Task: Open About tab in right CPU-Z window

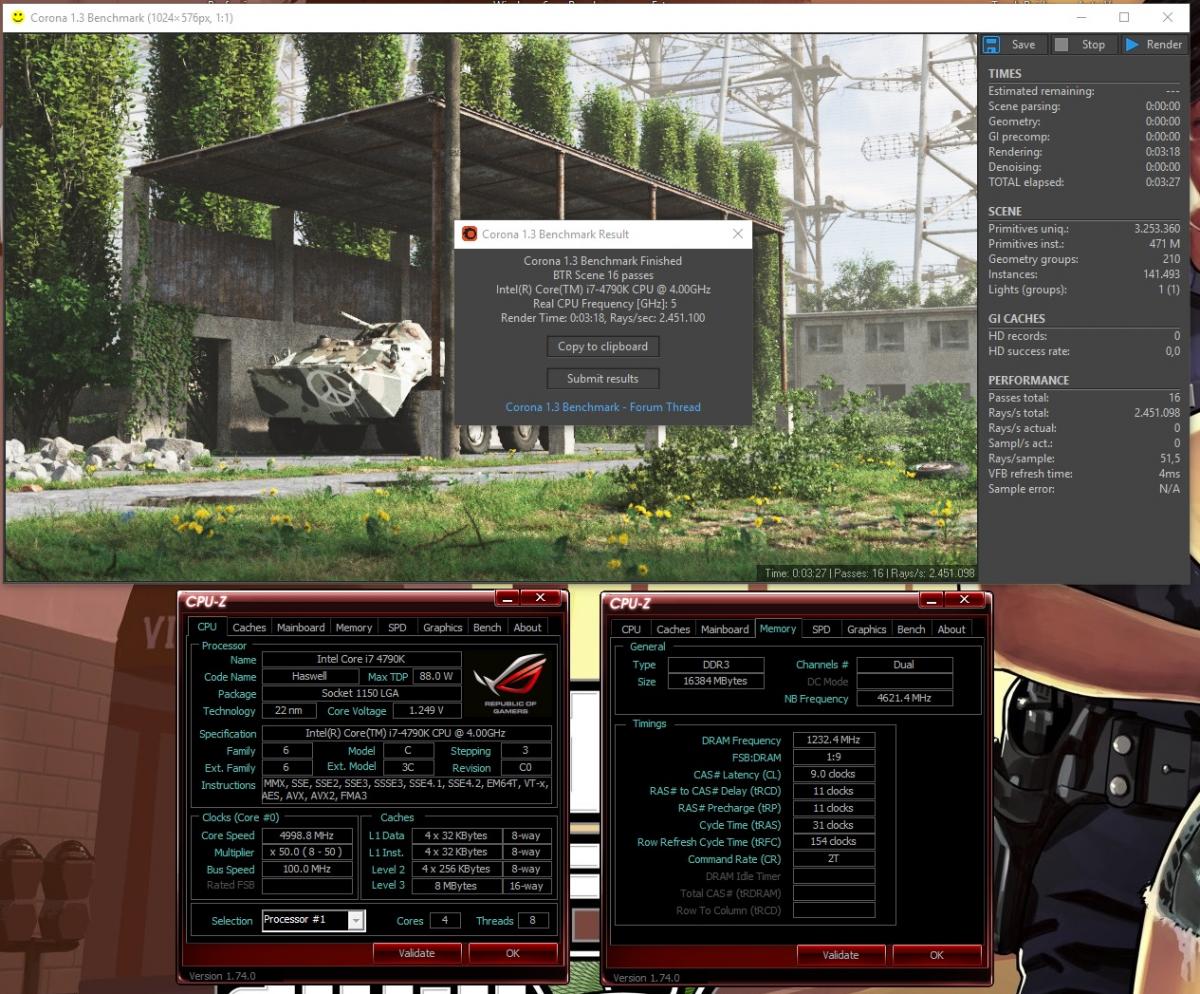Action: pos(952,629)
